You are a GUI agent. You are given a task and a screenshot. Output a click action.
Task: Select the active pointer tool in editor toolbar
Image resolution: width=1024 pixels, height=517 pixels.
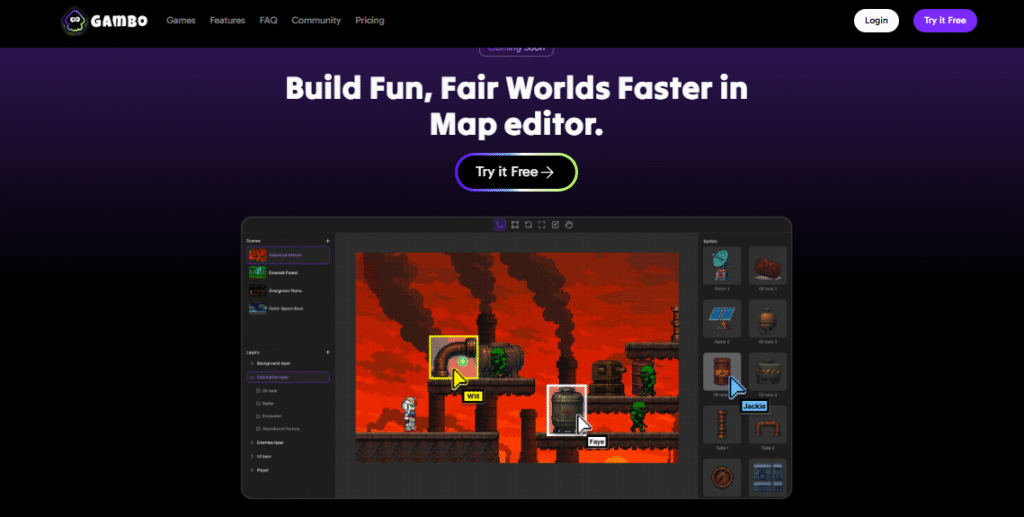(x=500, y=225)
